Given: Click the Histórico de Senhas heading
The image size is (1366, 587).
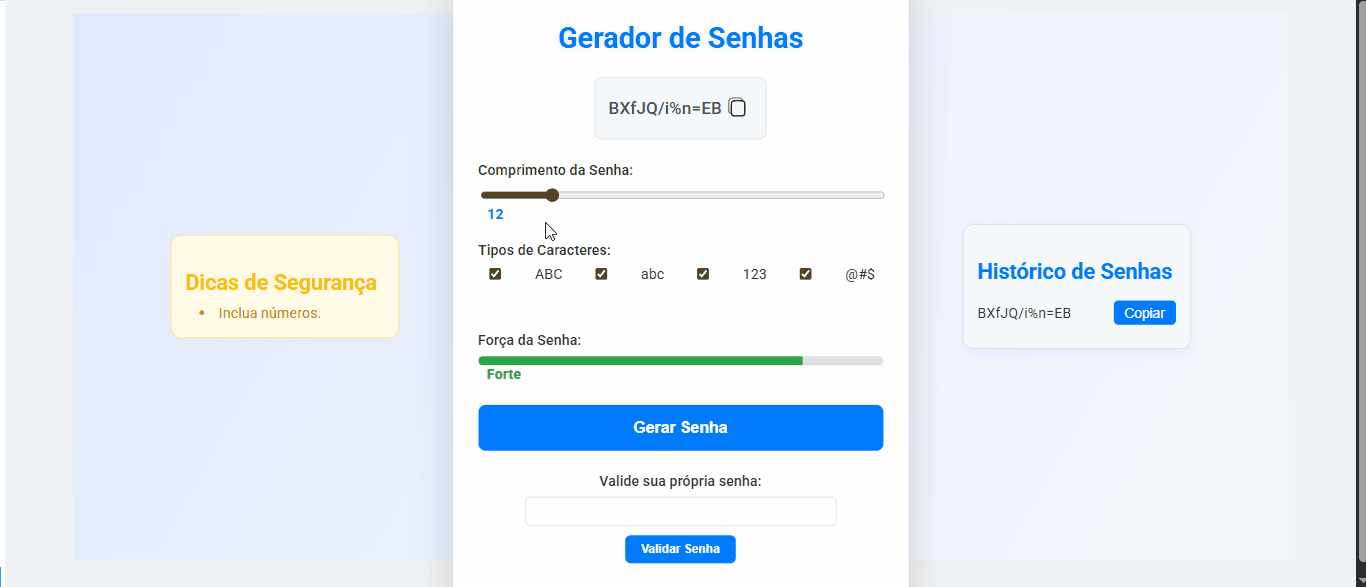Looking at the screenshot, I should click(x=1074, y=271).
